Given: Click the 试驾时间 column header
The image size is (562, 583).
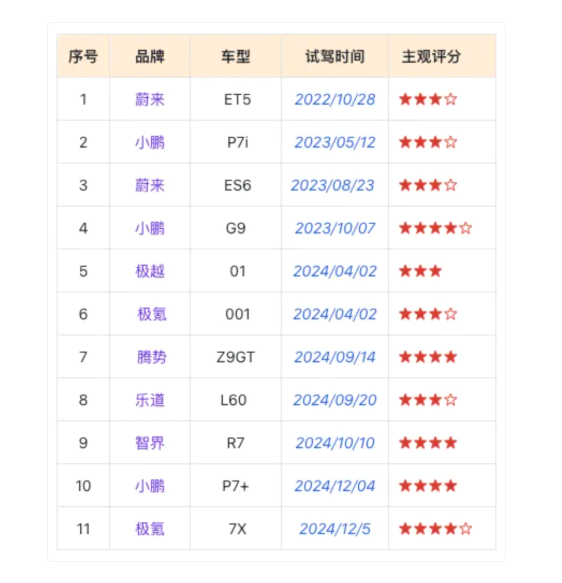Looking at the screenshot, I should [335, 57].
